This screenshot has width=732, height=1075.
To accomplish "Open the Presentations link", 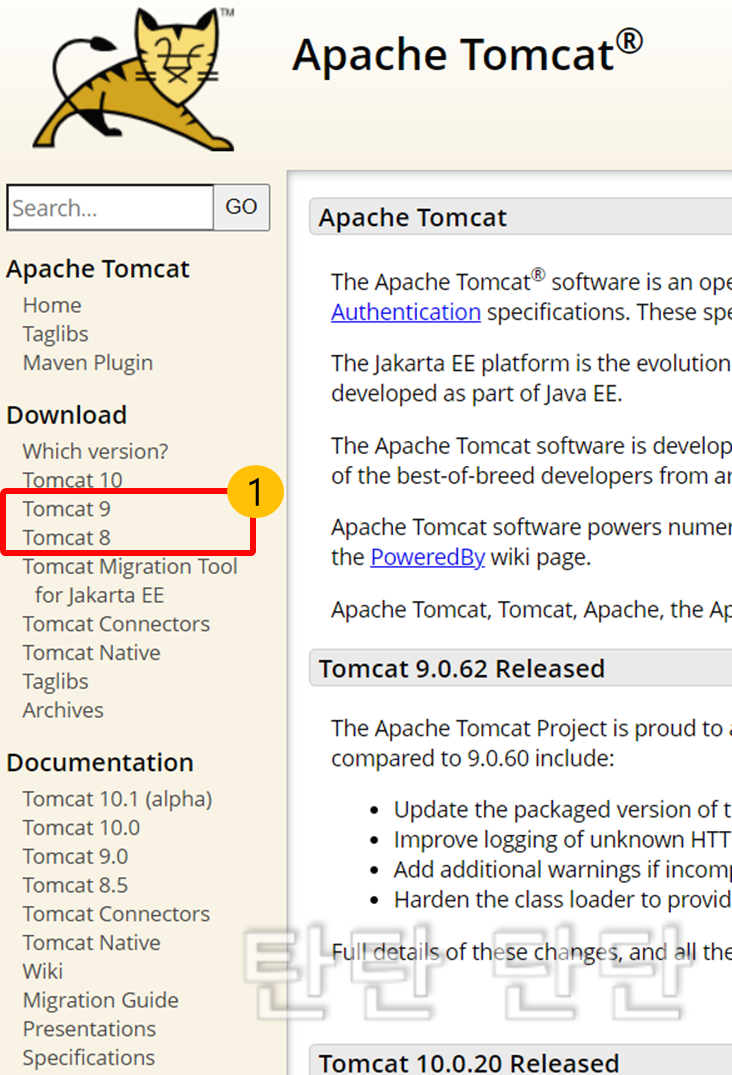I will [89, 1029].
